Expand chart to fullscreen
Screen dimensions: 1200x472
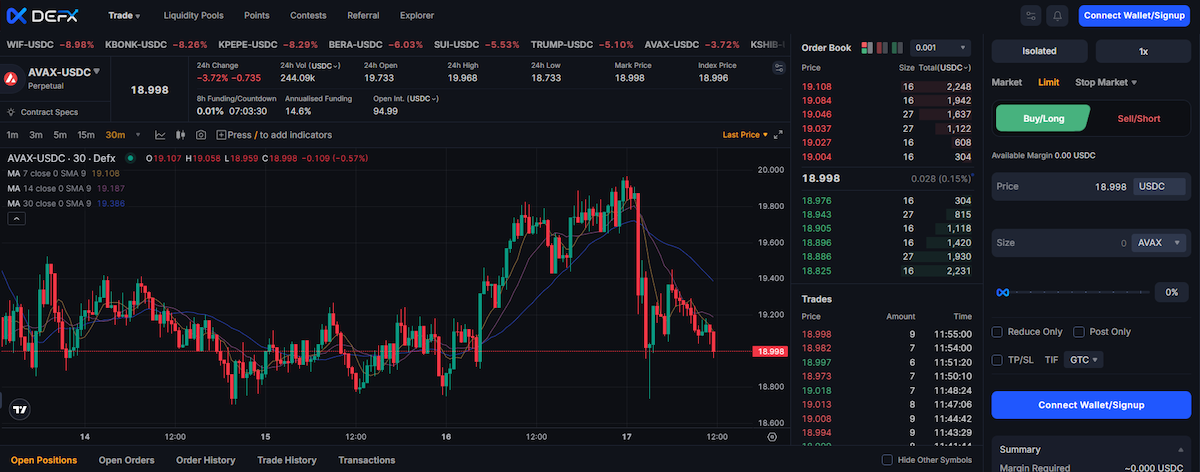pos(778,134)
